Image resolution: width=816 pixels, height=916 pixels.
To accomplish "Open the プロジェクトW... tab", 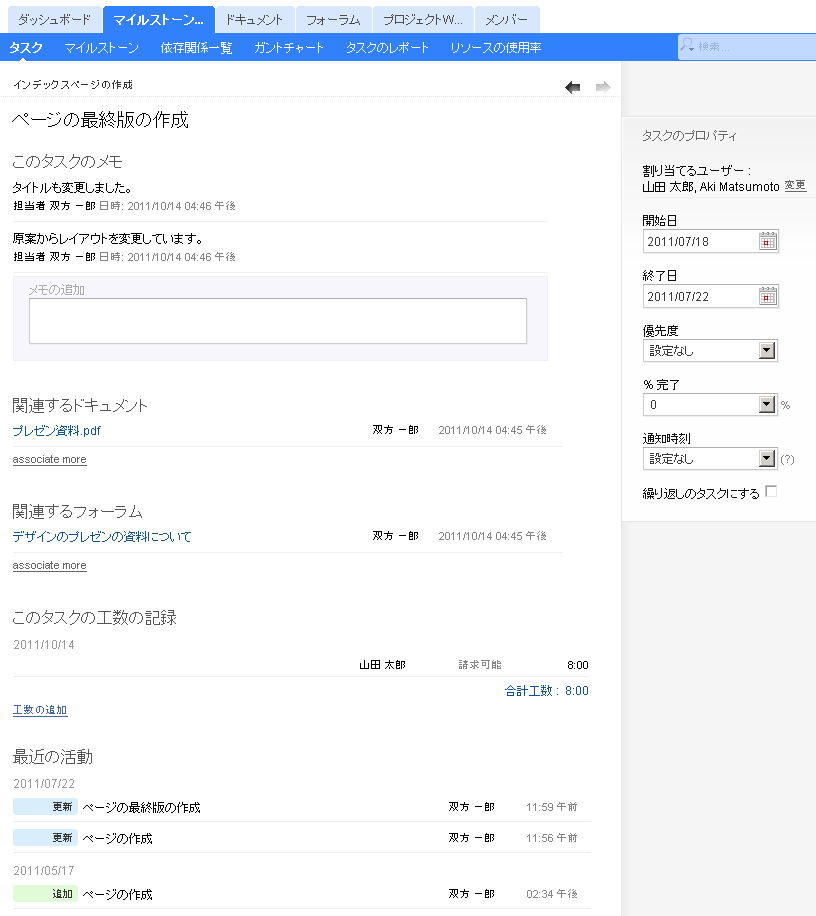I will pyautogui.click(x=423, y=20).
